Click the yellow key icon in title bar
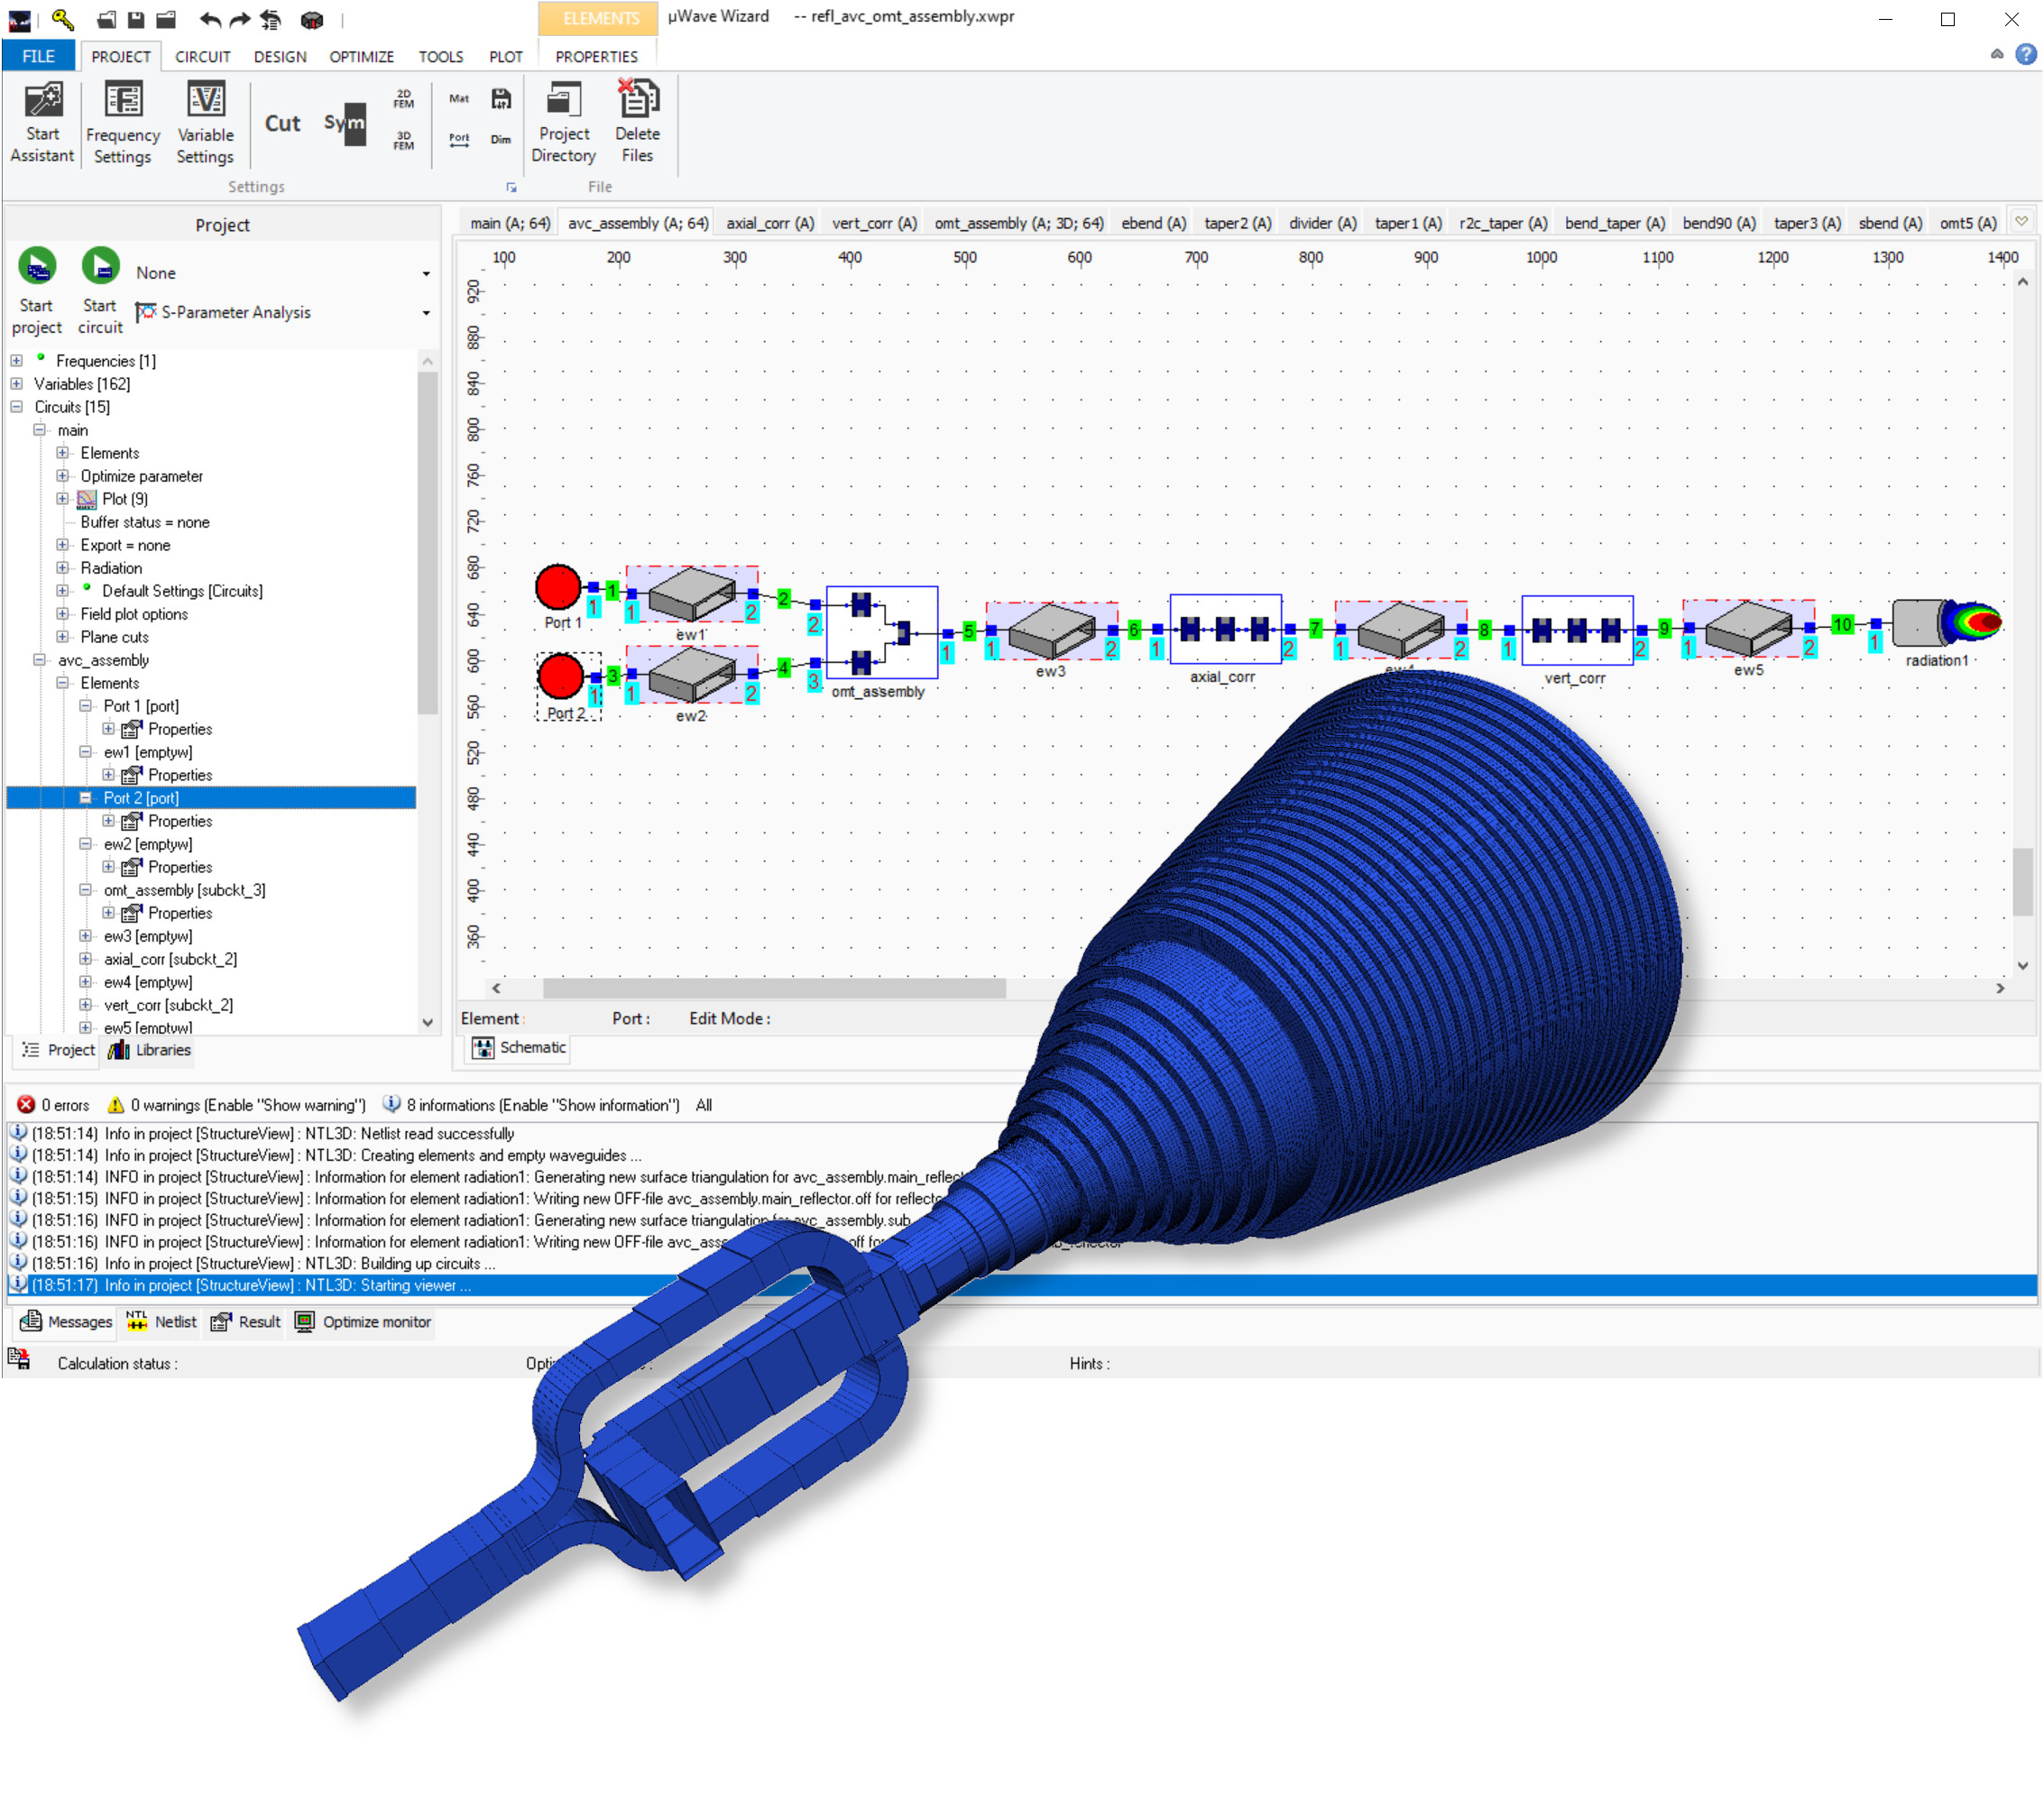 point(62,19)
